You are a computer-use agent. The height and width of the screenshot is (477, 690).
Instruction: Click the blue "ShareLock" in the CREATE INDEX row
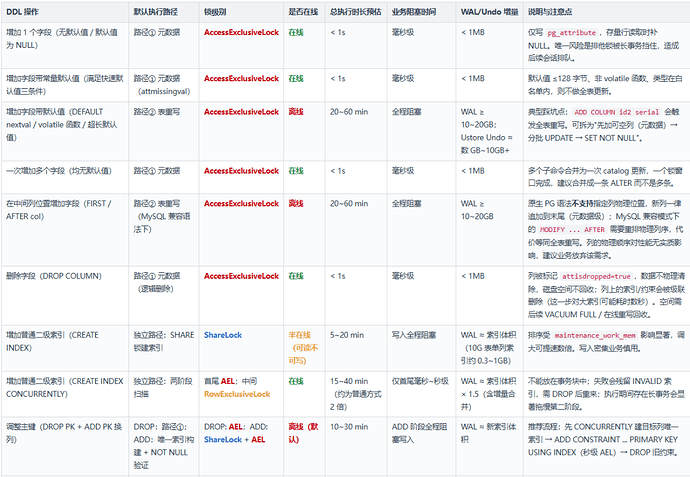tap(223, 335)
